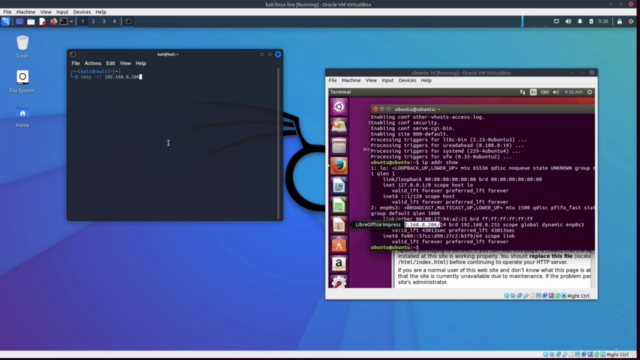Open File menu in the Kali terminal window
The image size is (640, 360).
pos(76,63)
